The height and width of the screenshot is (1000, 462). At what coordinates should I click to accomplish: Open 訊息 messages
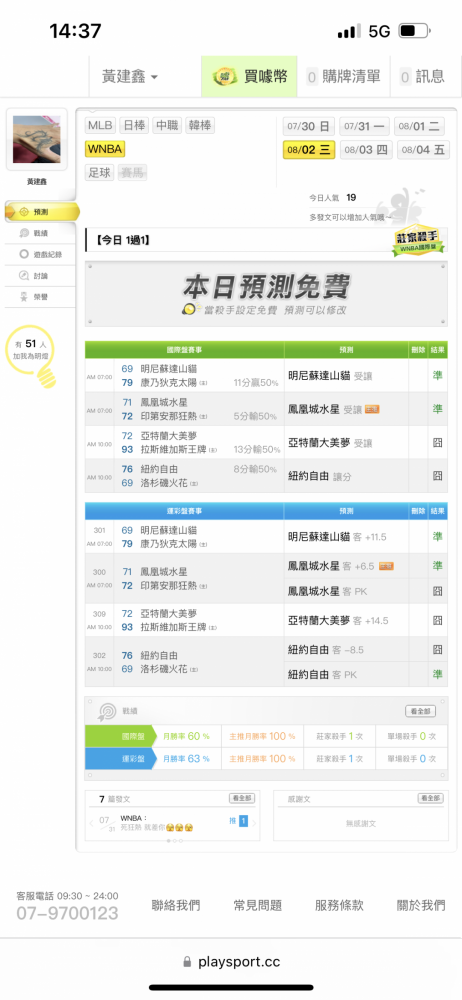pos(422,77)
